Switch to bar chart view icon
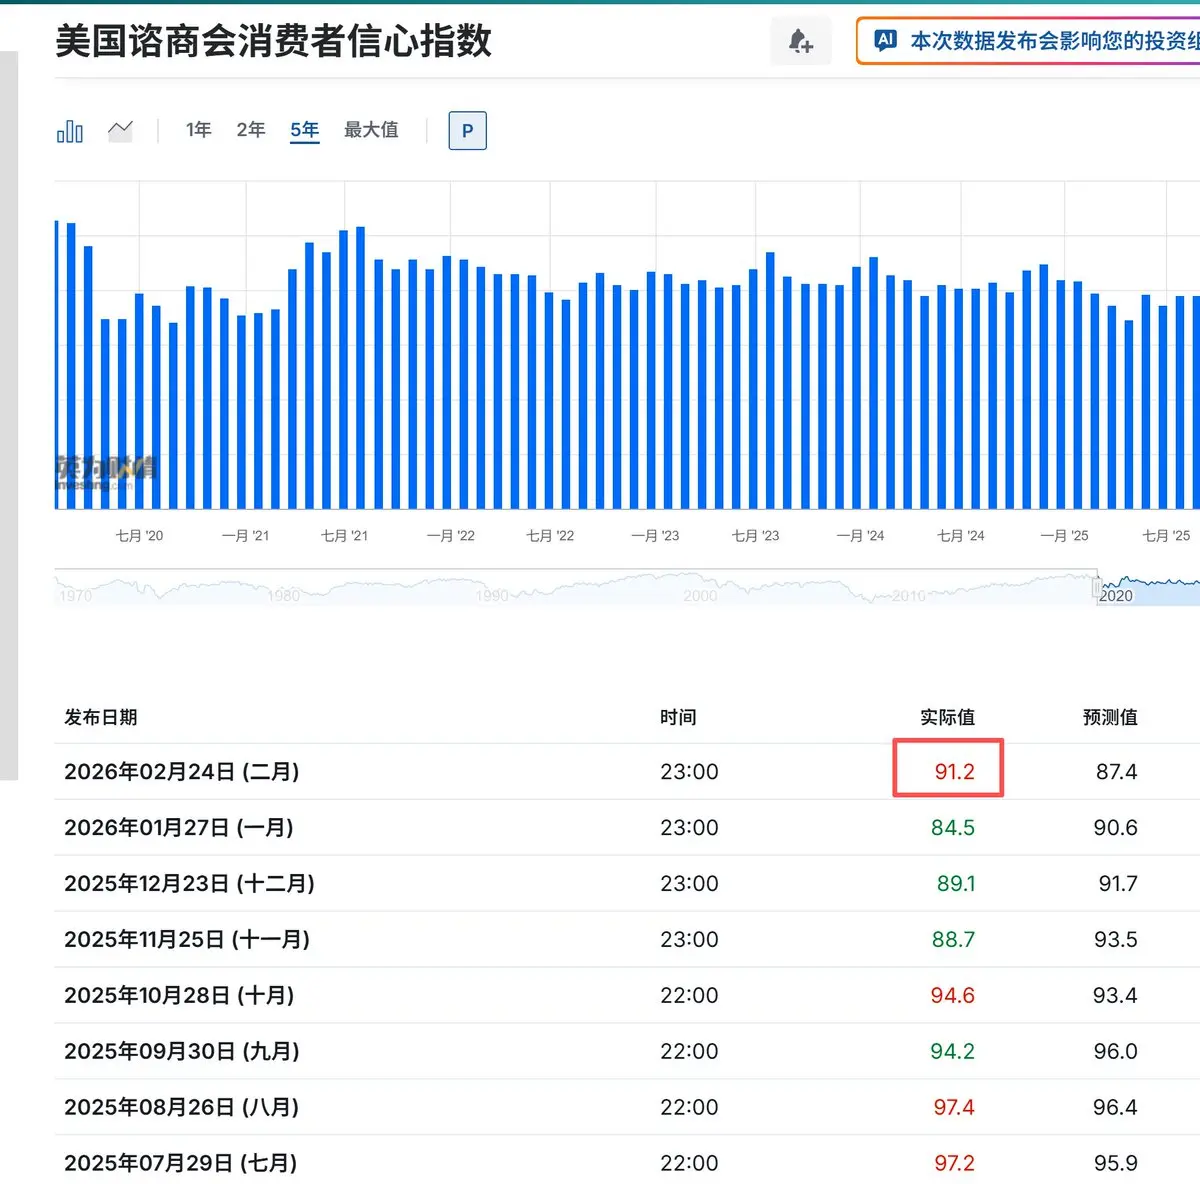 pyautogui.click(x=70, y=131)
